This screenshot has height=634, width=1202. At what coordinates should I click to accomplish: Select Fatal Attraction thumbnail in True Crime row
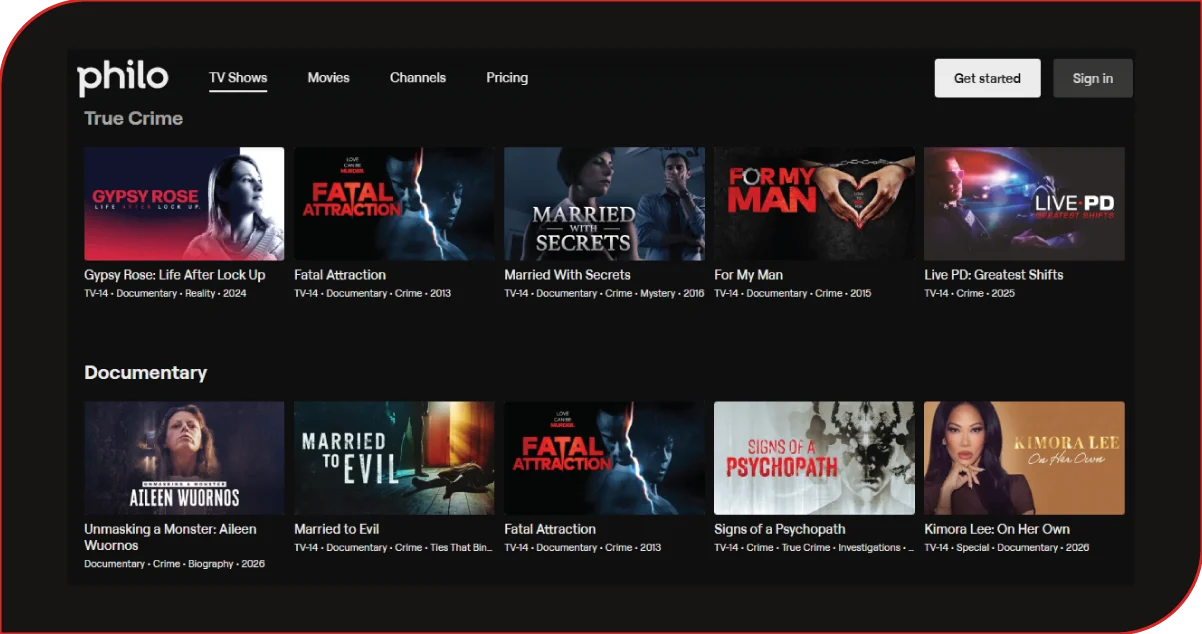pyautogui.click(x=394, y=204)
